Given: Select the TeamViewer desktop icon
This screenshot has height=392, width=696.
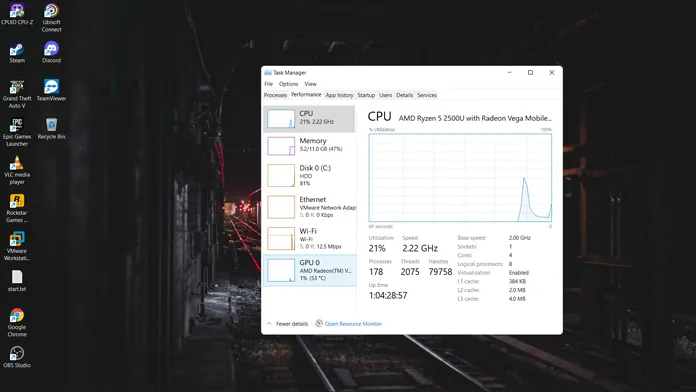Looking at the screenshot, I should [51, 90].
